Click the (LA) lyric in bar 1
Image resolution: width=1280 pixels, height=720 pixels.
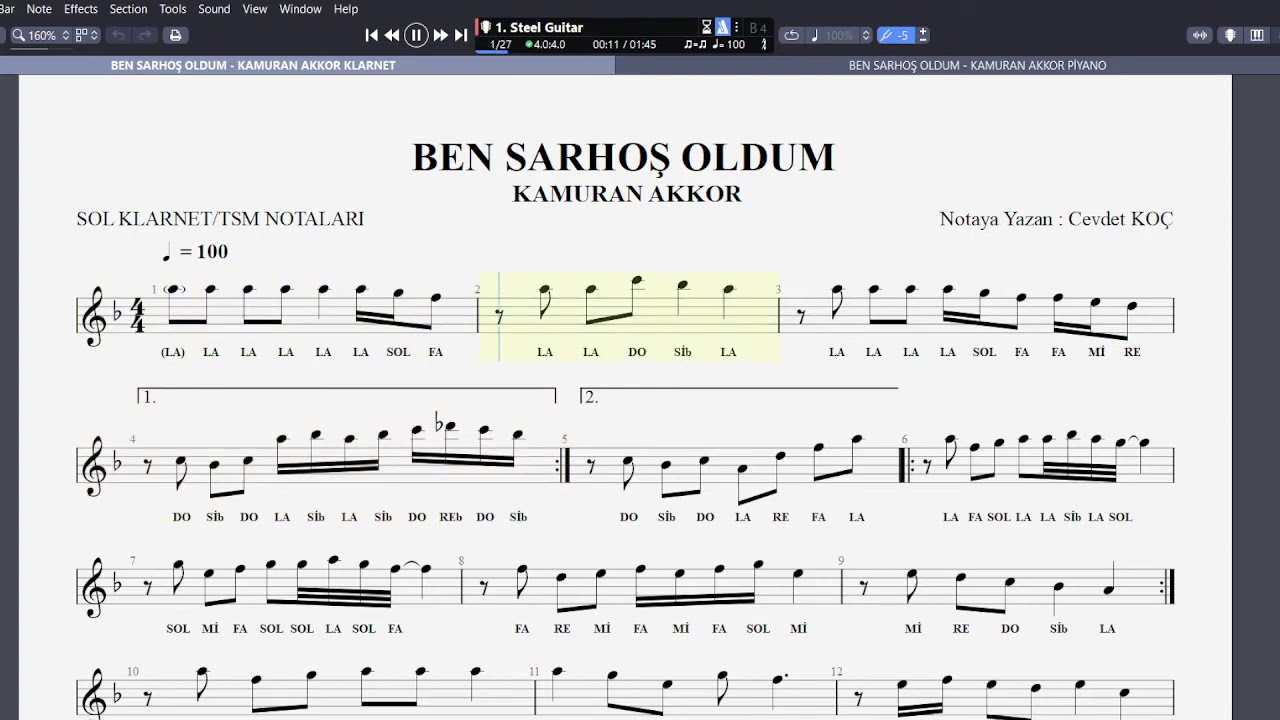pyautogui.click(x=173, y=352)
